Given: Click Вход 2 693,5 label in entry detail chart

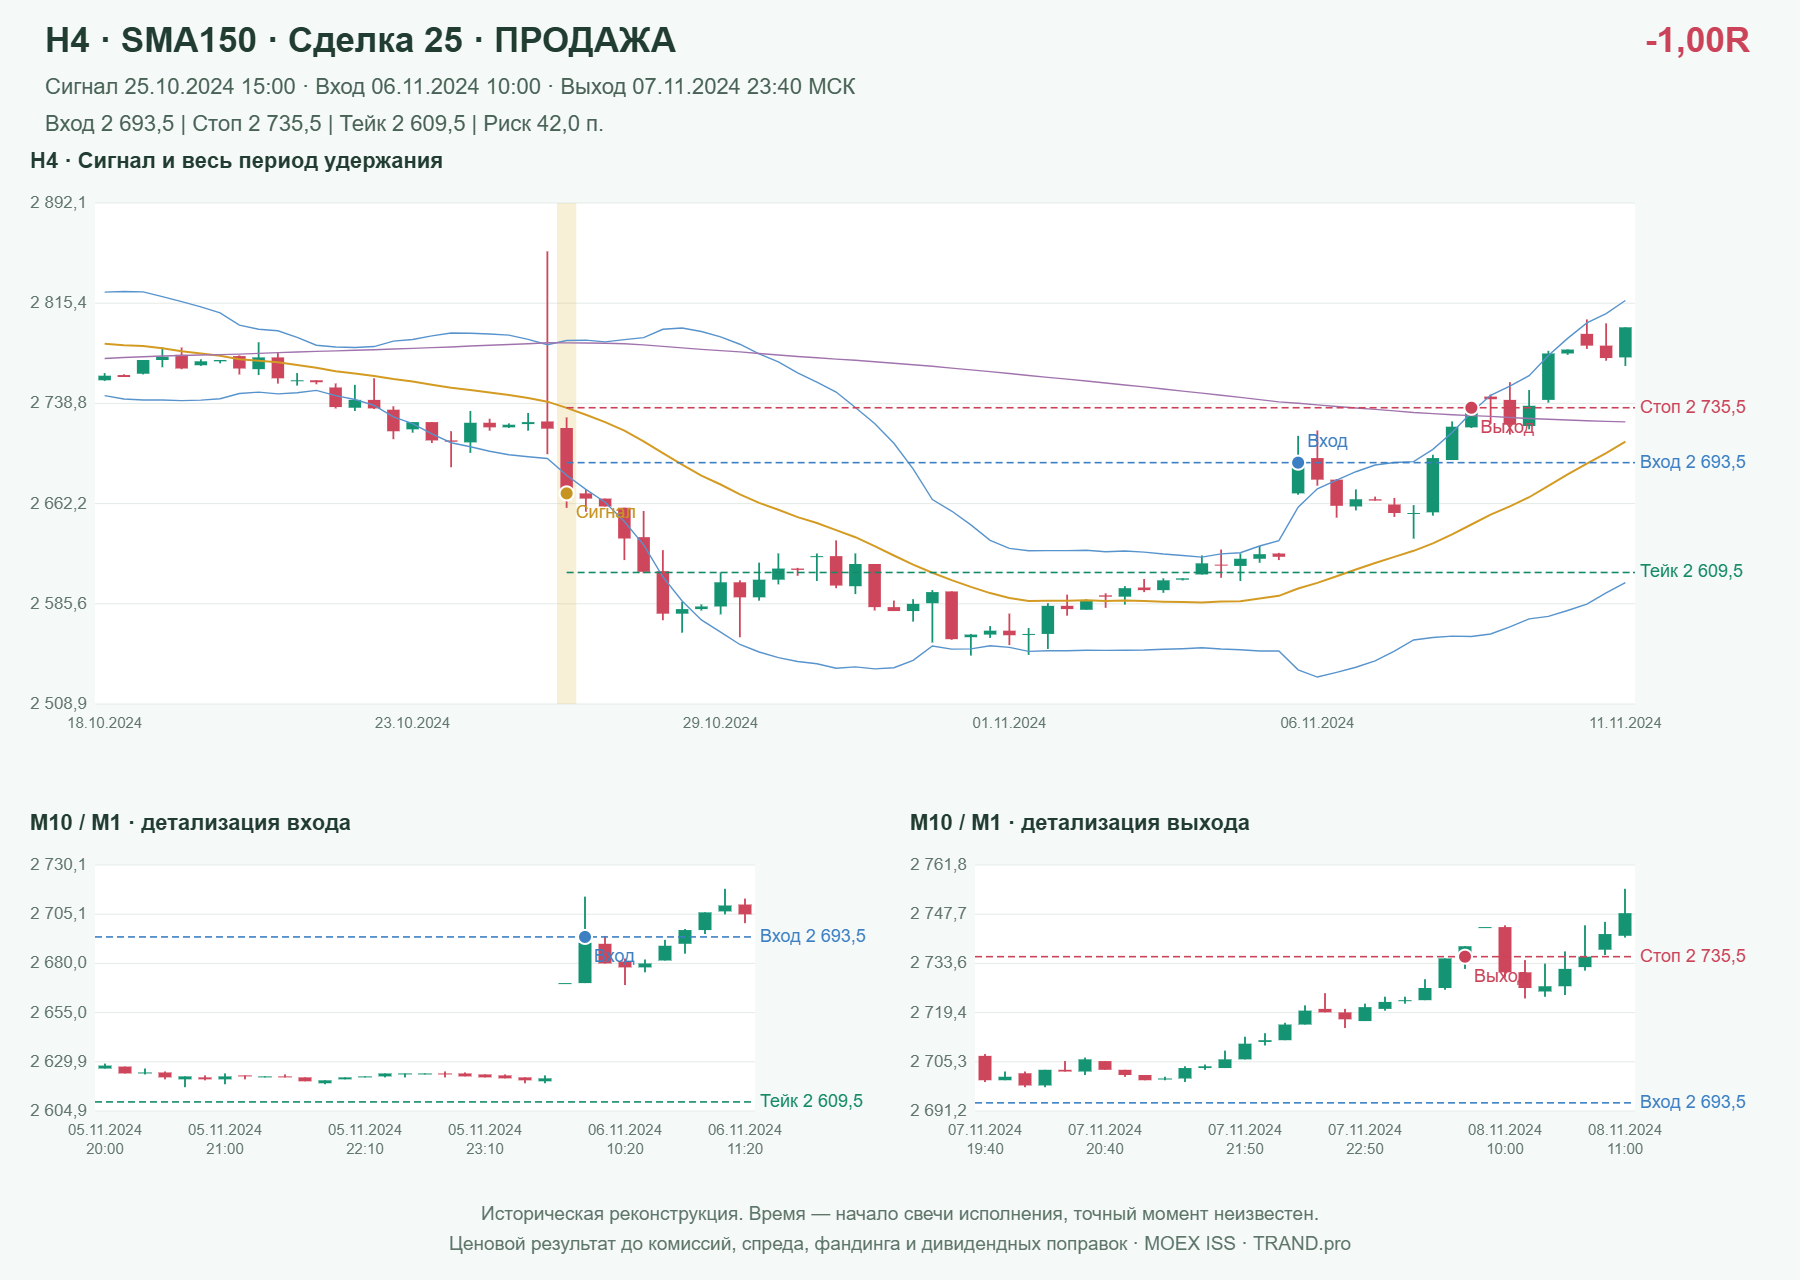Looking at the screenshot, I should tap(812, 936).
